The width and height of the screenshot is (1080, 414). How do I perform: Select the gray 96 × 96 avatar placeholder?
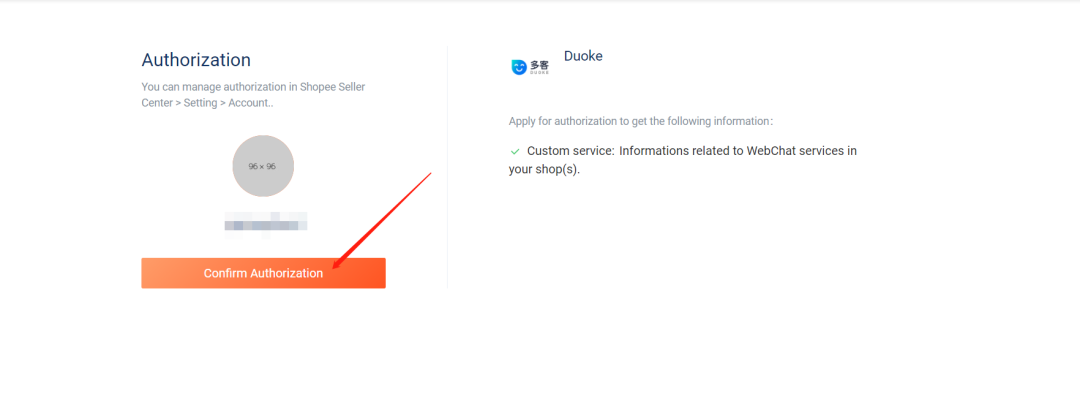tap(263, 166)
